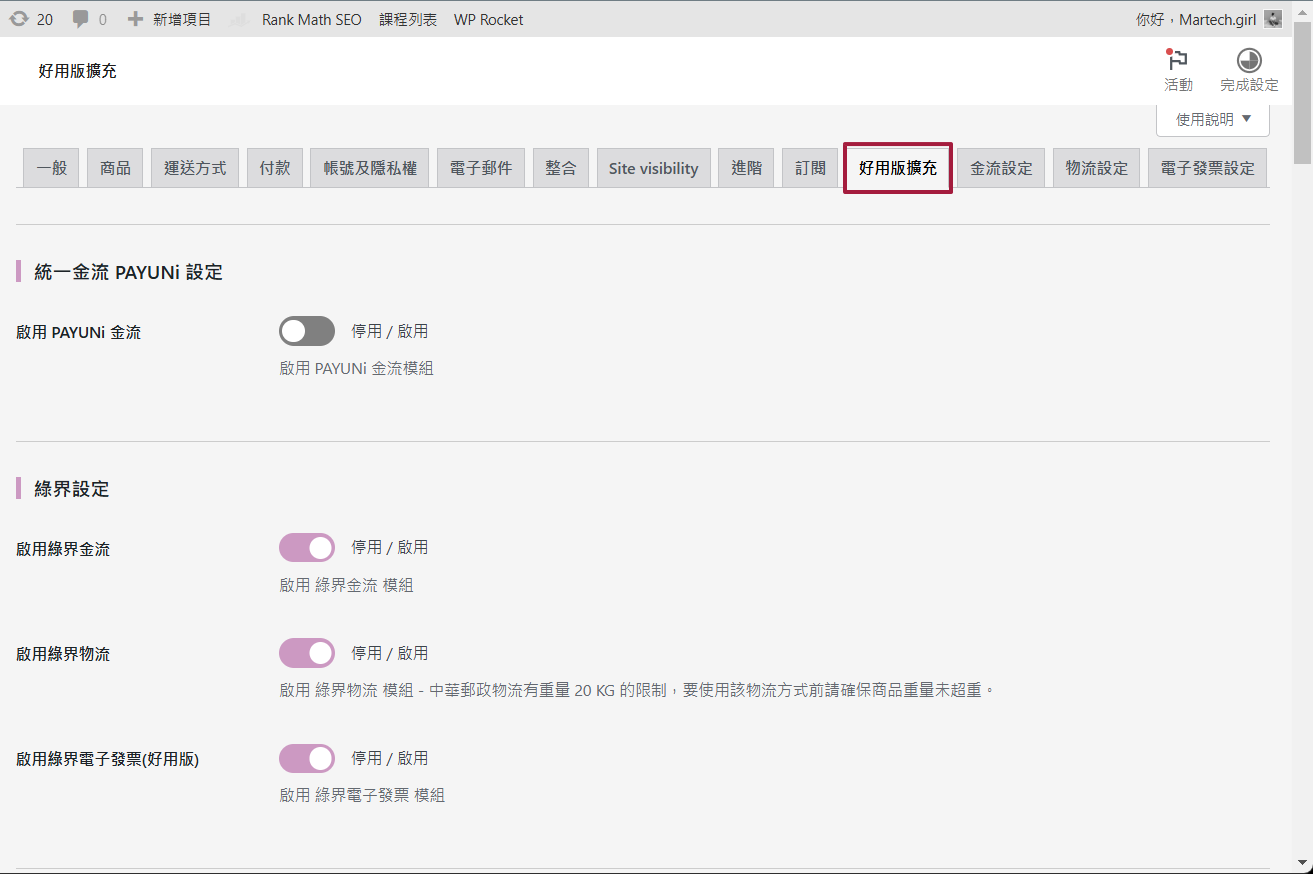Click the 完成設定 progress circle icon

(1249, 60)
